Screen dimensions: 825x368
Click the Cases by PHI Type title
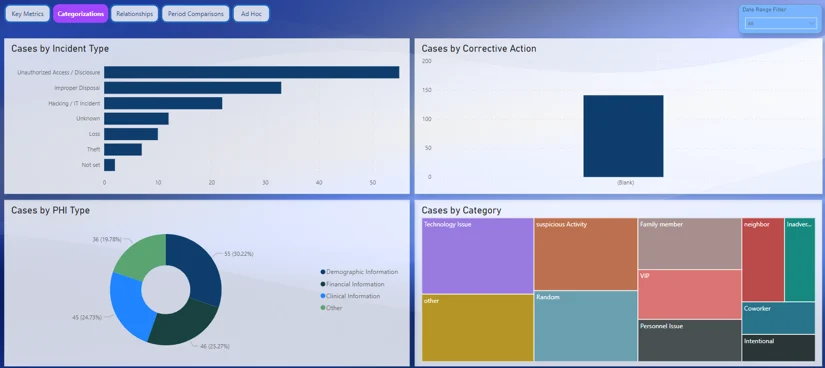(x=51, y=210)
